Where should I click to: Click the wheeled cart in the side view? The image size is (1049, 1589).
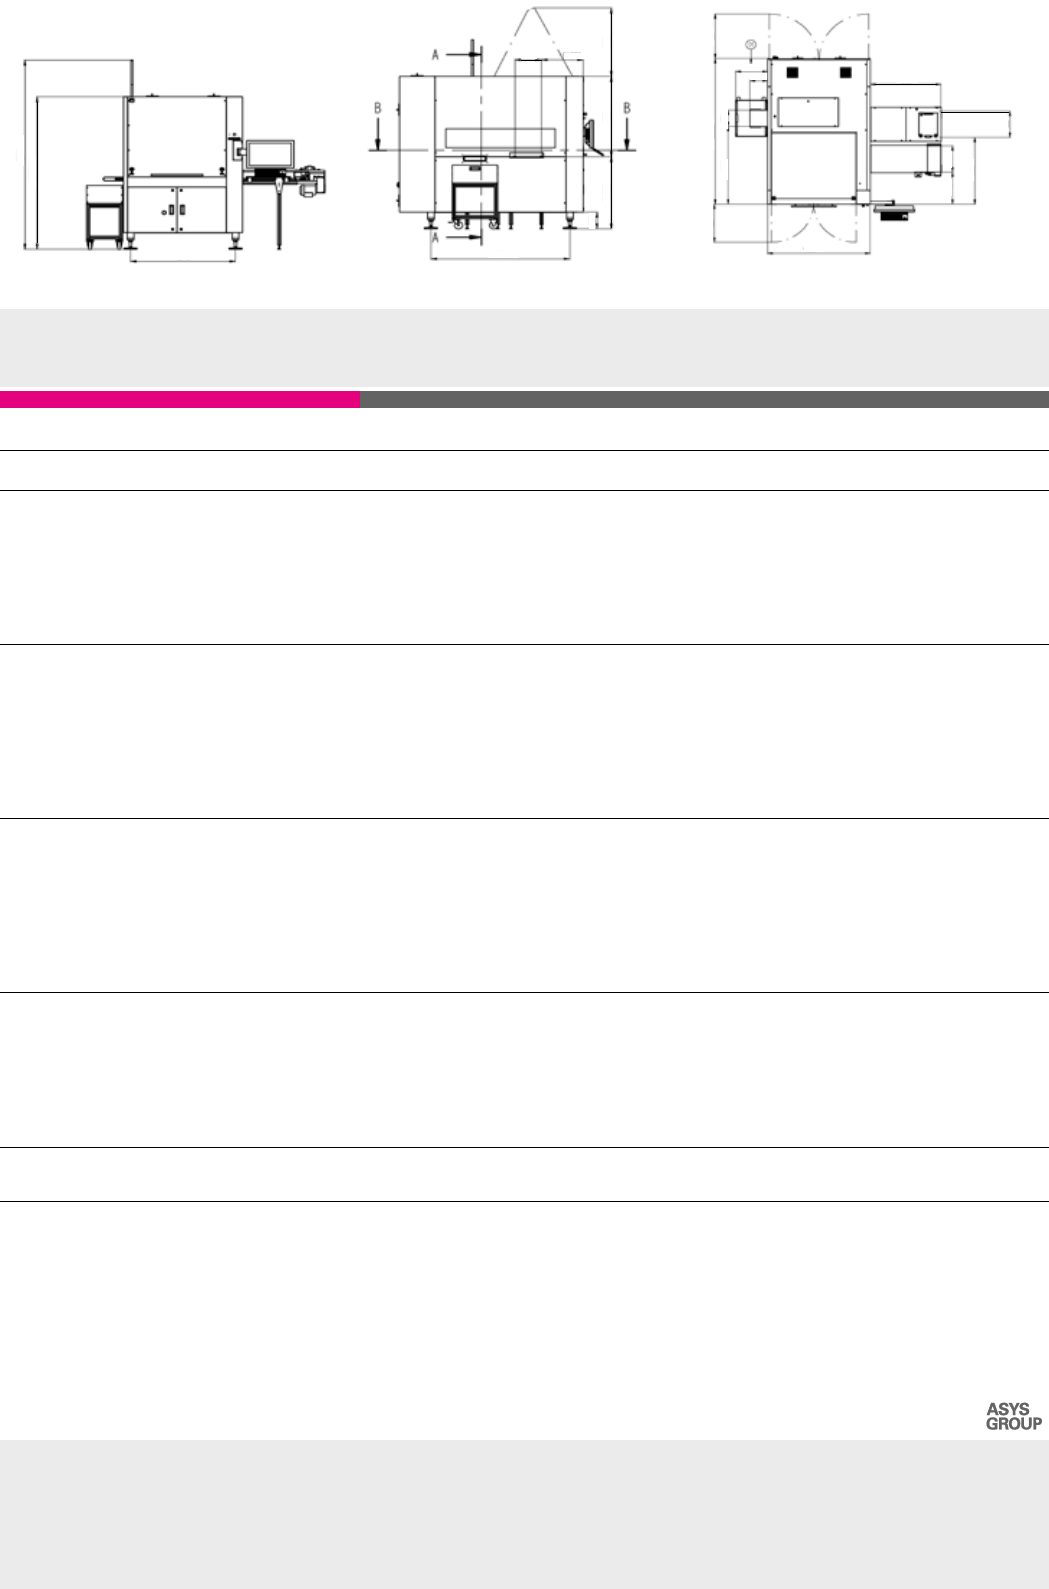(477, 201)
